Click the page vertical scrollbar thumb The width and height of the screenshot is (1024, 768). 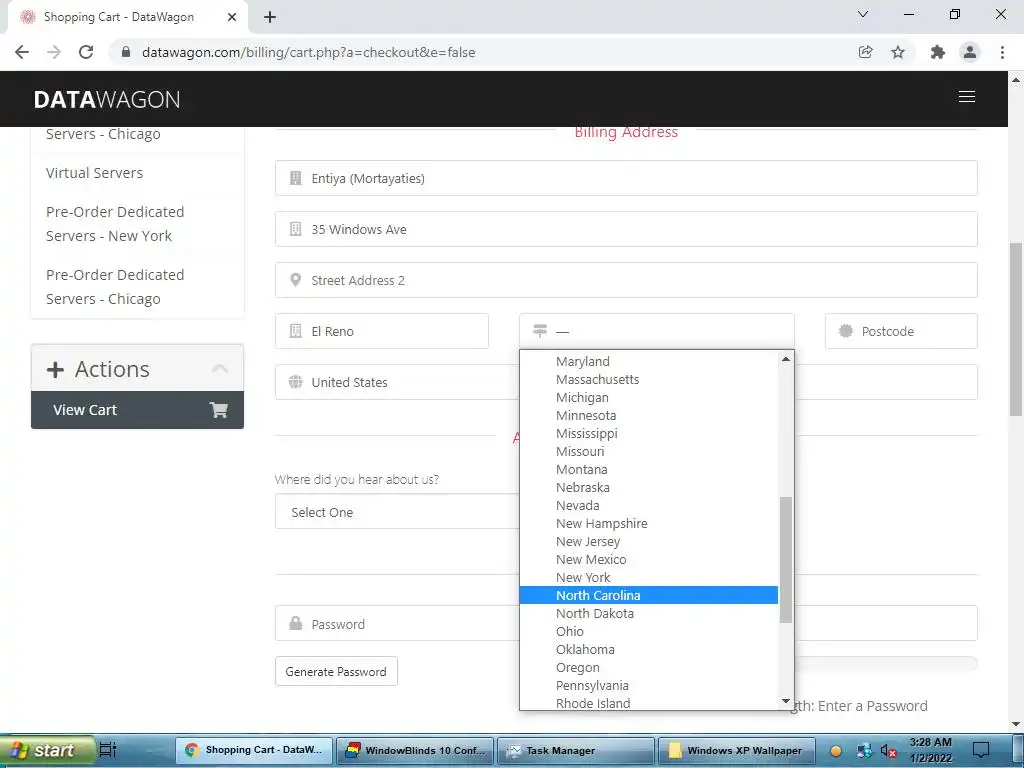[x=1016, y=329]
